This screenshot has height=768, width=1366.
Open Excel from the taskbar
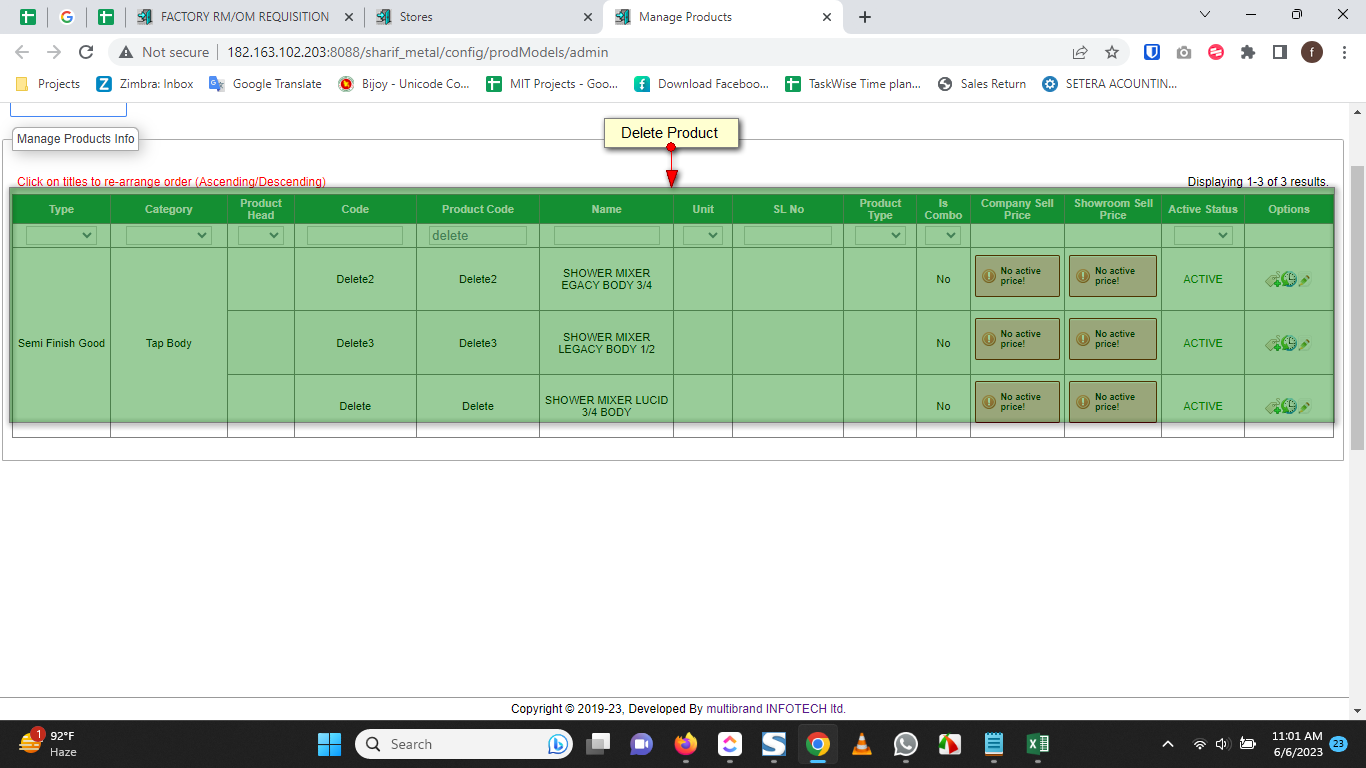(x=1037, y=744)
